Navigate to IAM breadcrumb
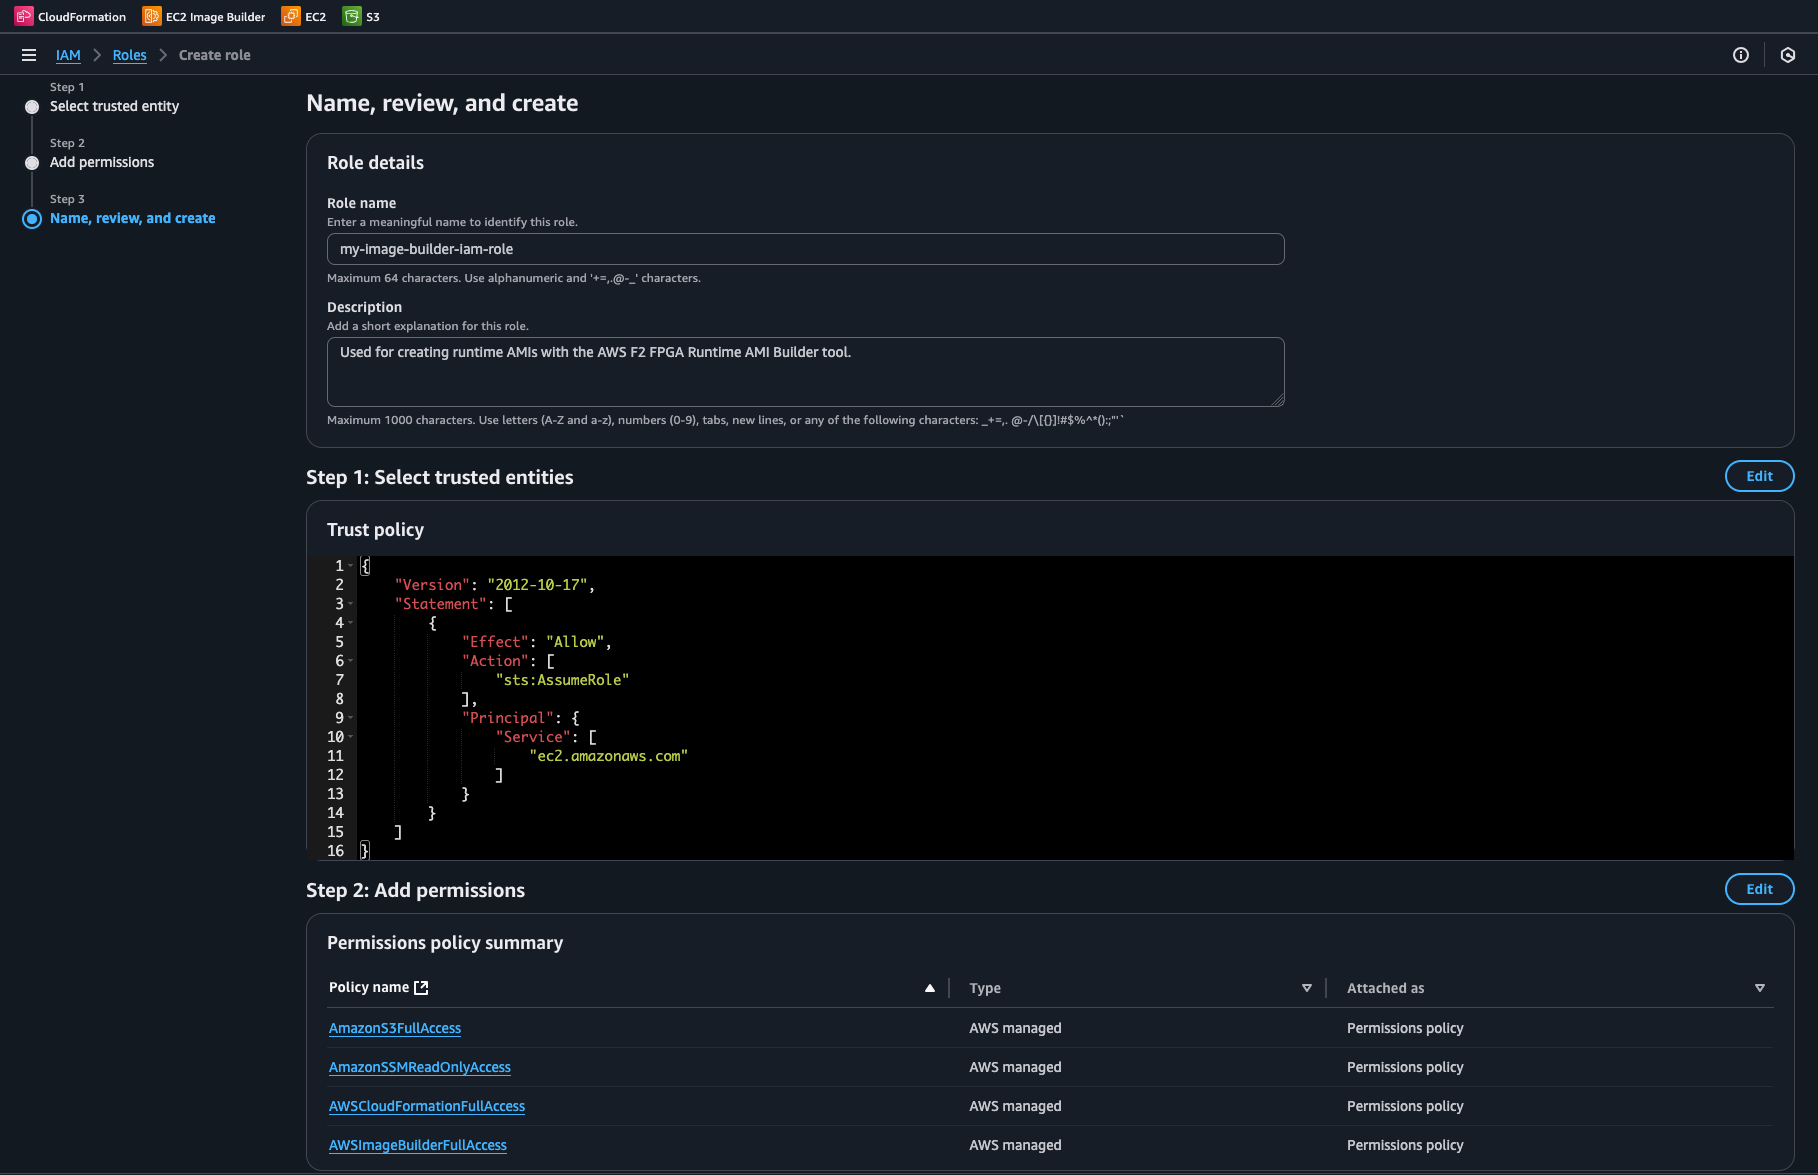The width and height of the screenshot is (1818, 1175). (x=68, y=55)
